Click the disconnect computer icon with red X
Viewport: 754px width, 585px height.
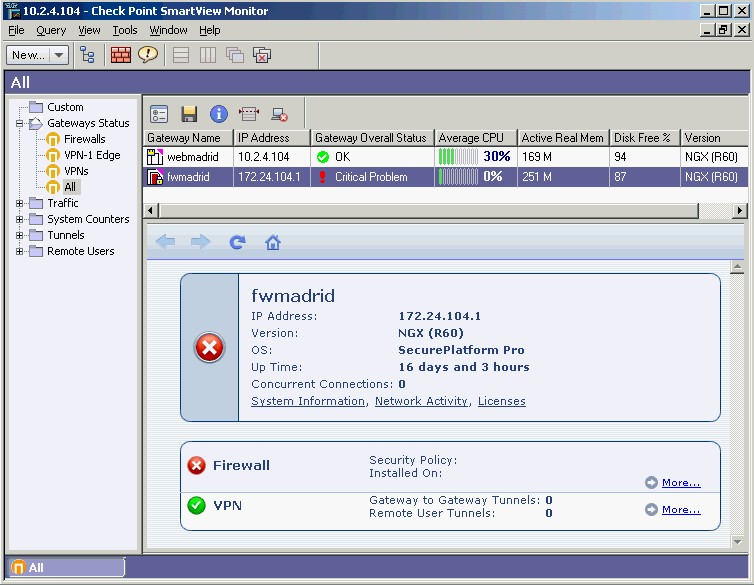pyautogui.click(x=279, y=114)
